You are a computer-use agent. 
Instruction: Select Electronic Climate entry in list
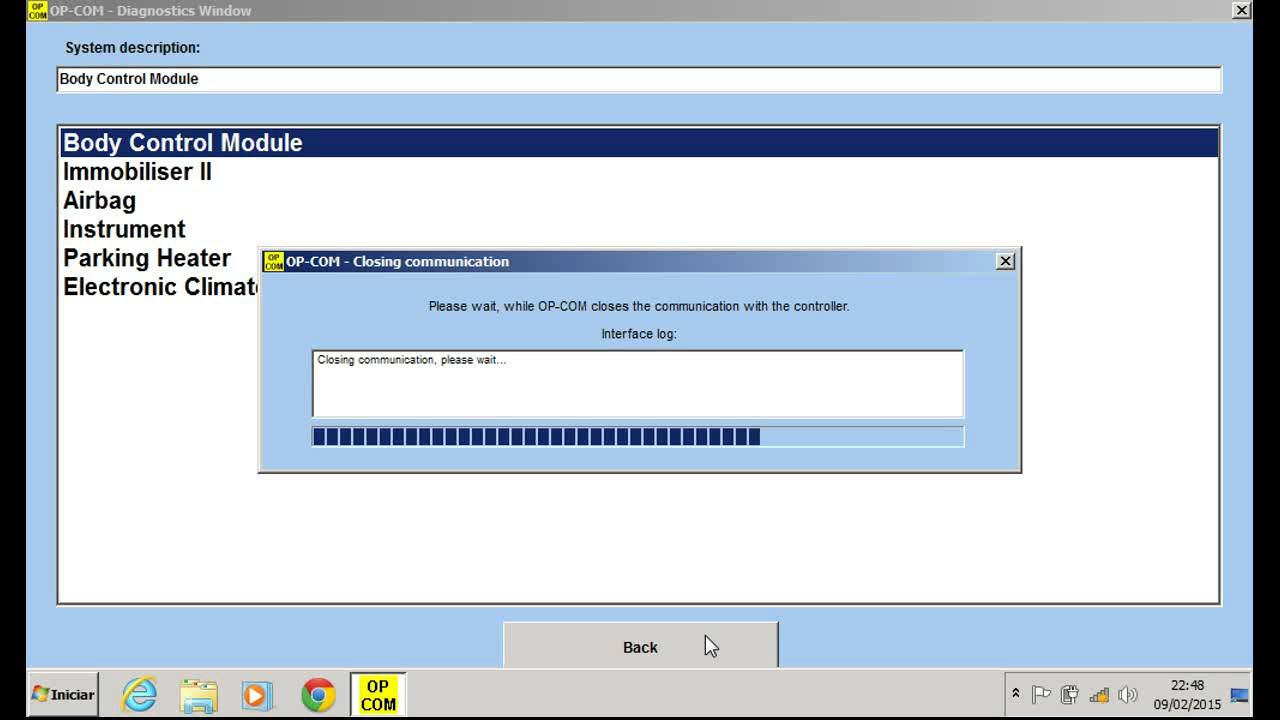[160, 287]
